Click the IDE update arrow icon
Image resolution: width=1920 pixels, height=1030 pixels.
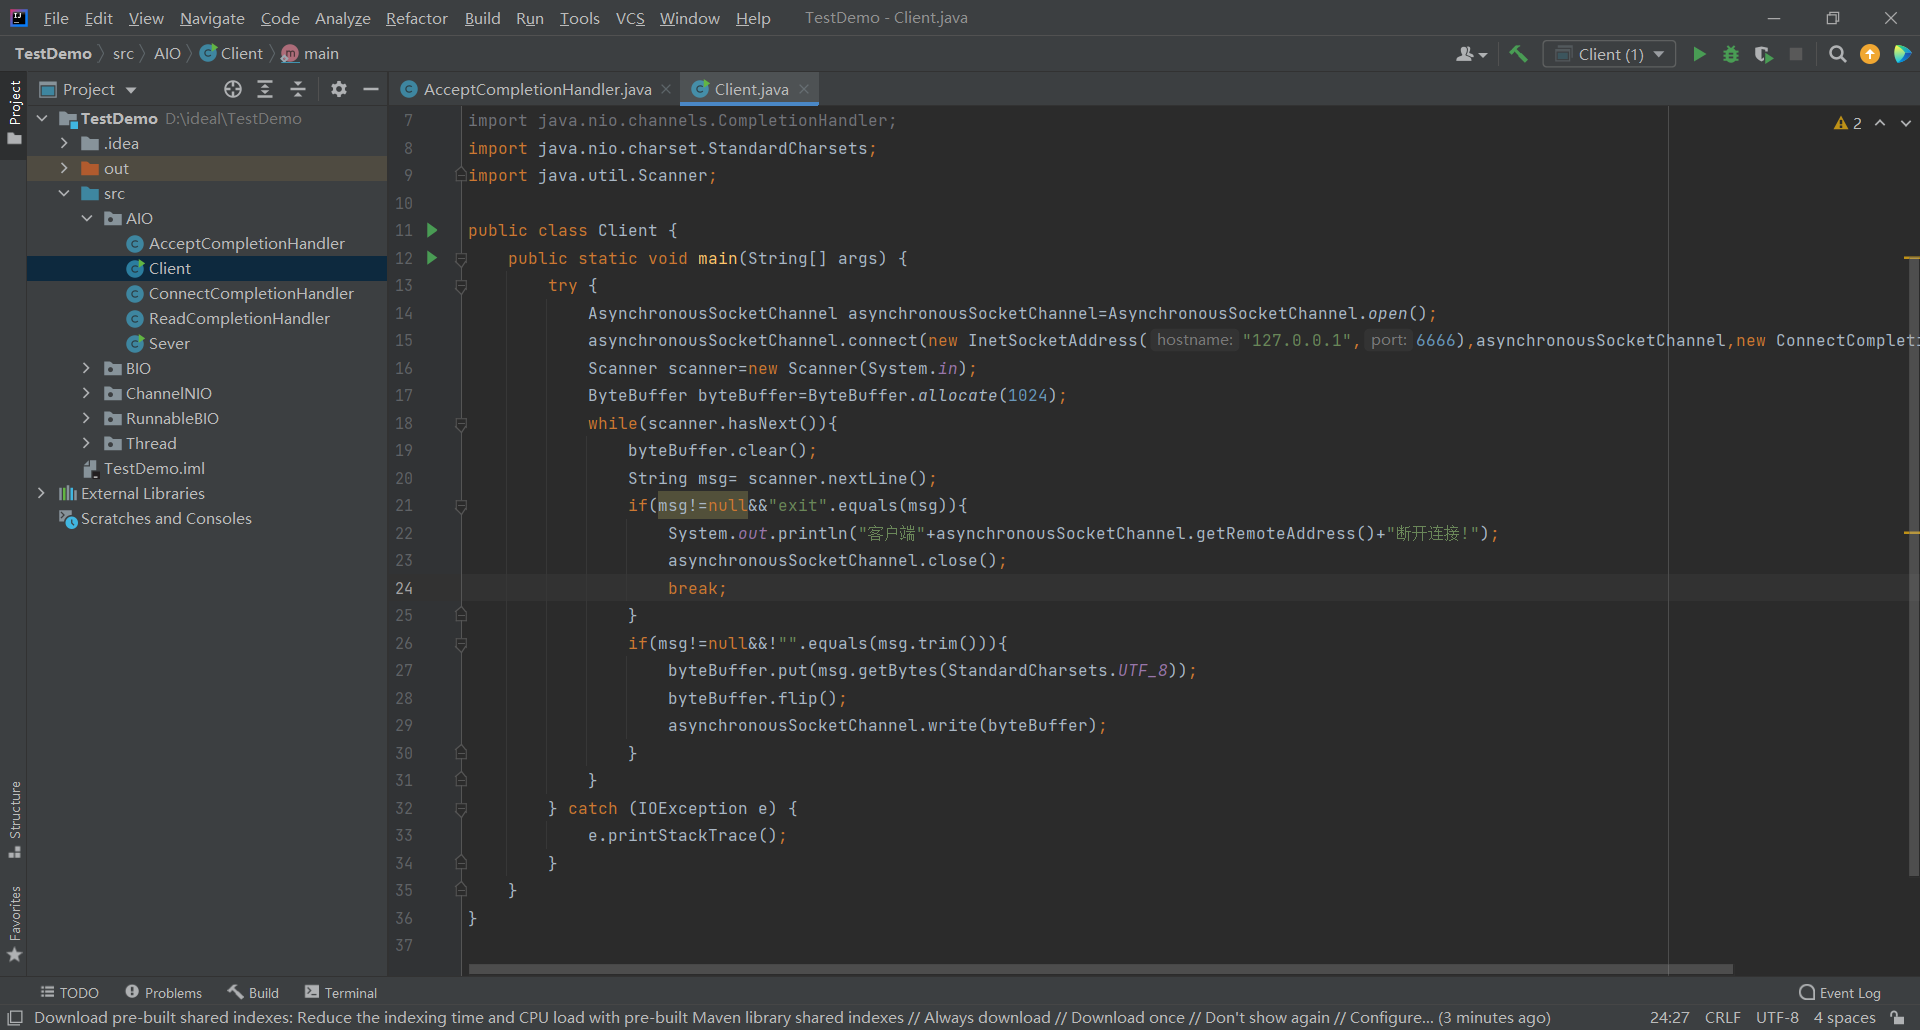(1870, 54)
